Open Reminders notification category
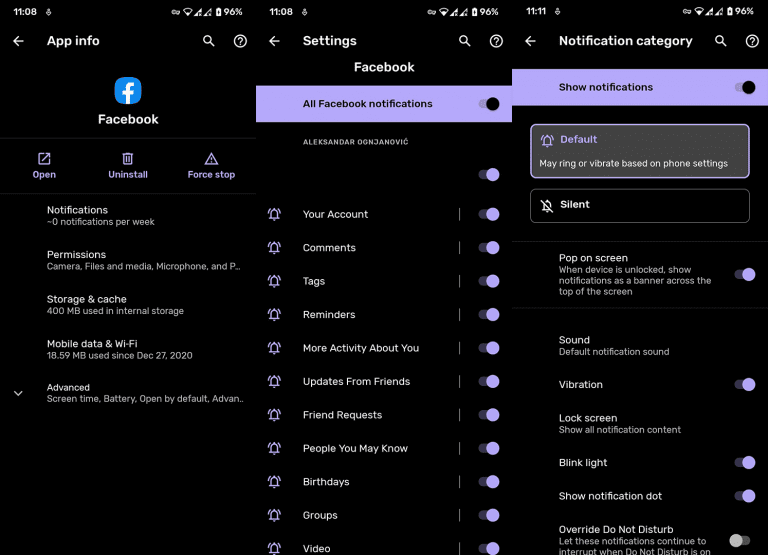The height and width of the screenshot is (555, 768). point(329,314)
